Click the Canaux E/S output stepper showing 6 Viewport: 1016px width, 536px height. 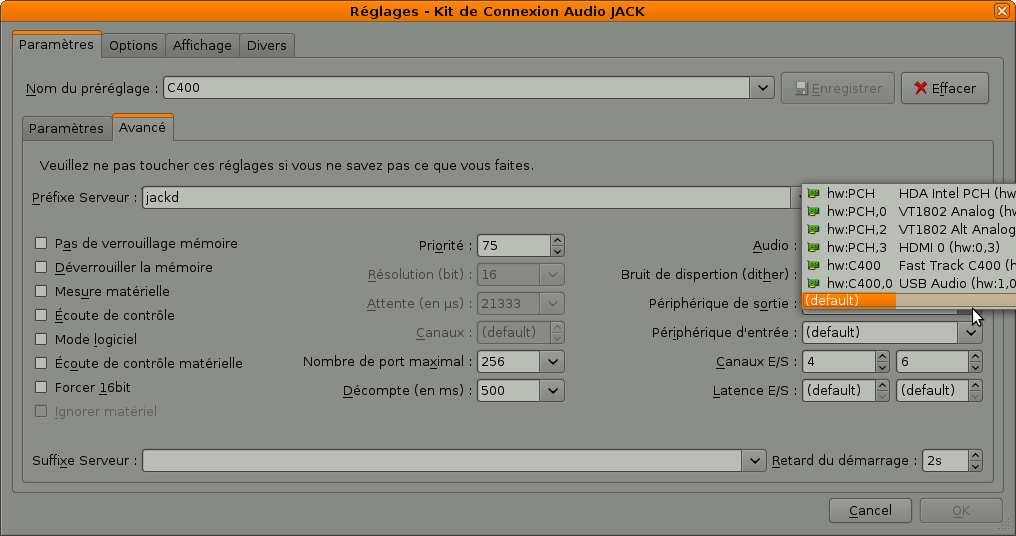pyautogui.click(x=975, y=362)
